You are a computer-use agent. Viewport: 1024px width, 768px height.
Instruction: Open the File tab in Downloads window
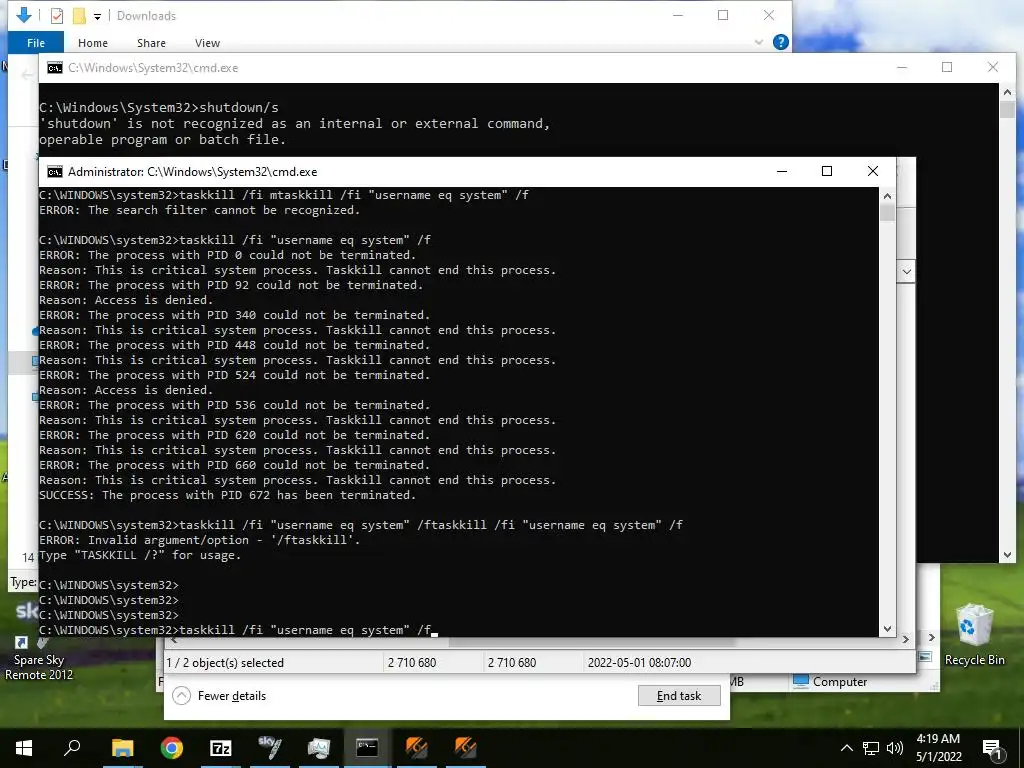[x=36, y=43]
